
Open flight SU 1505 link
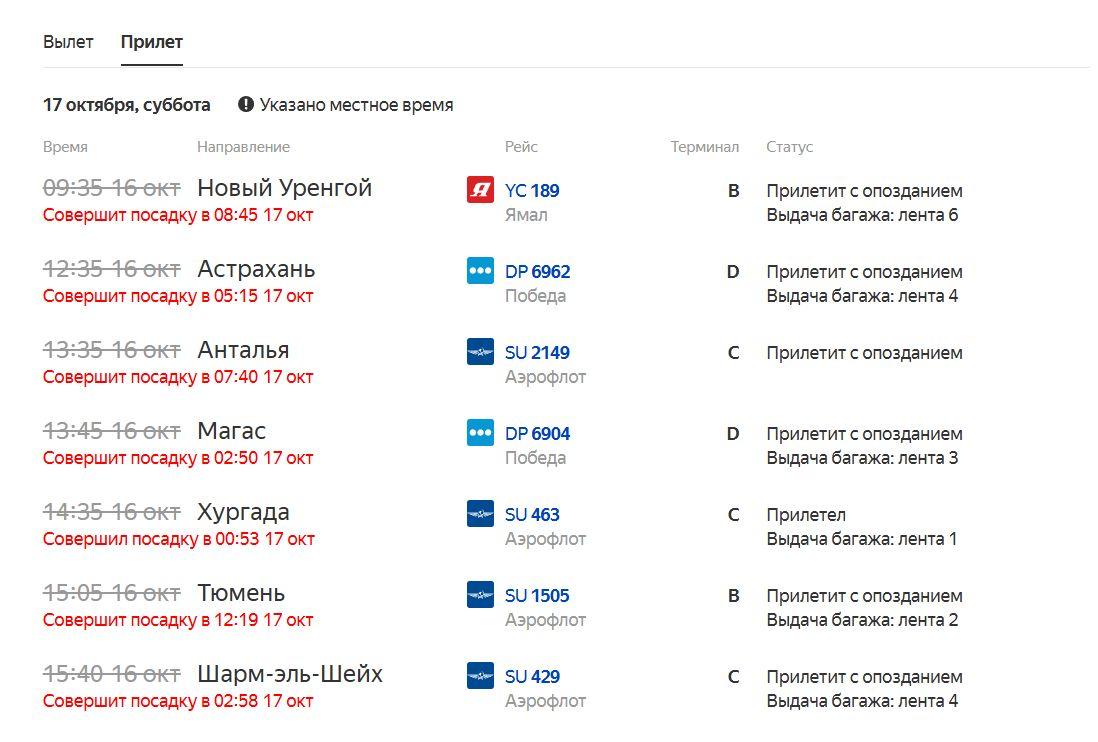point(537,596)
